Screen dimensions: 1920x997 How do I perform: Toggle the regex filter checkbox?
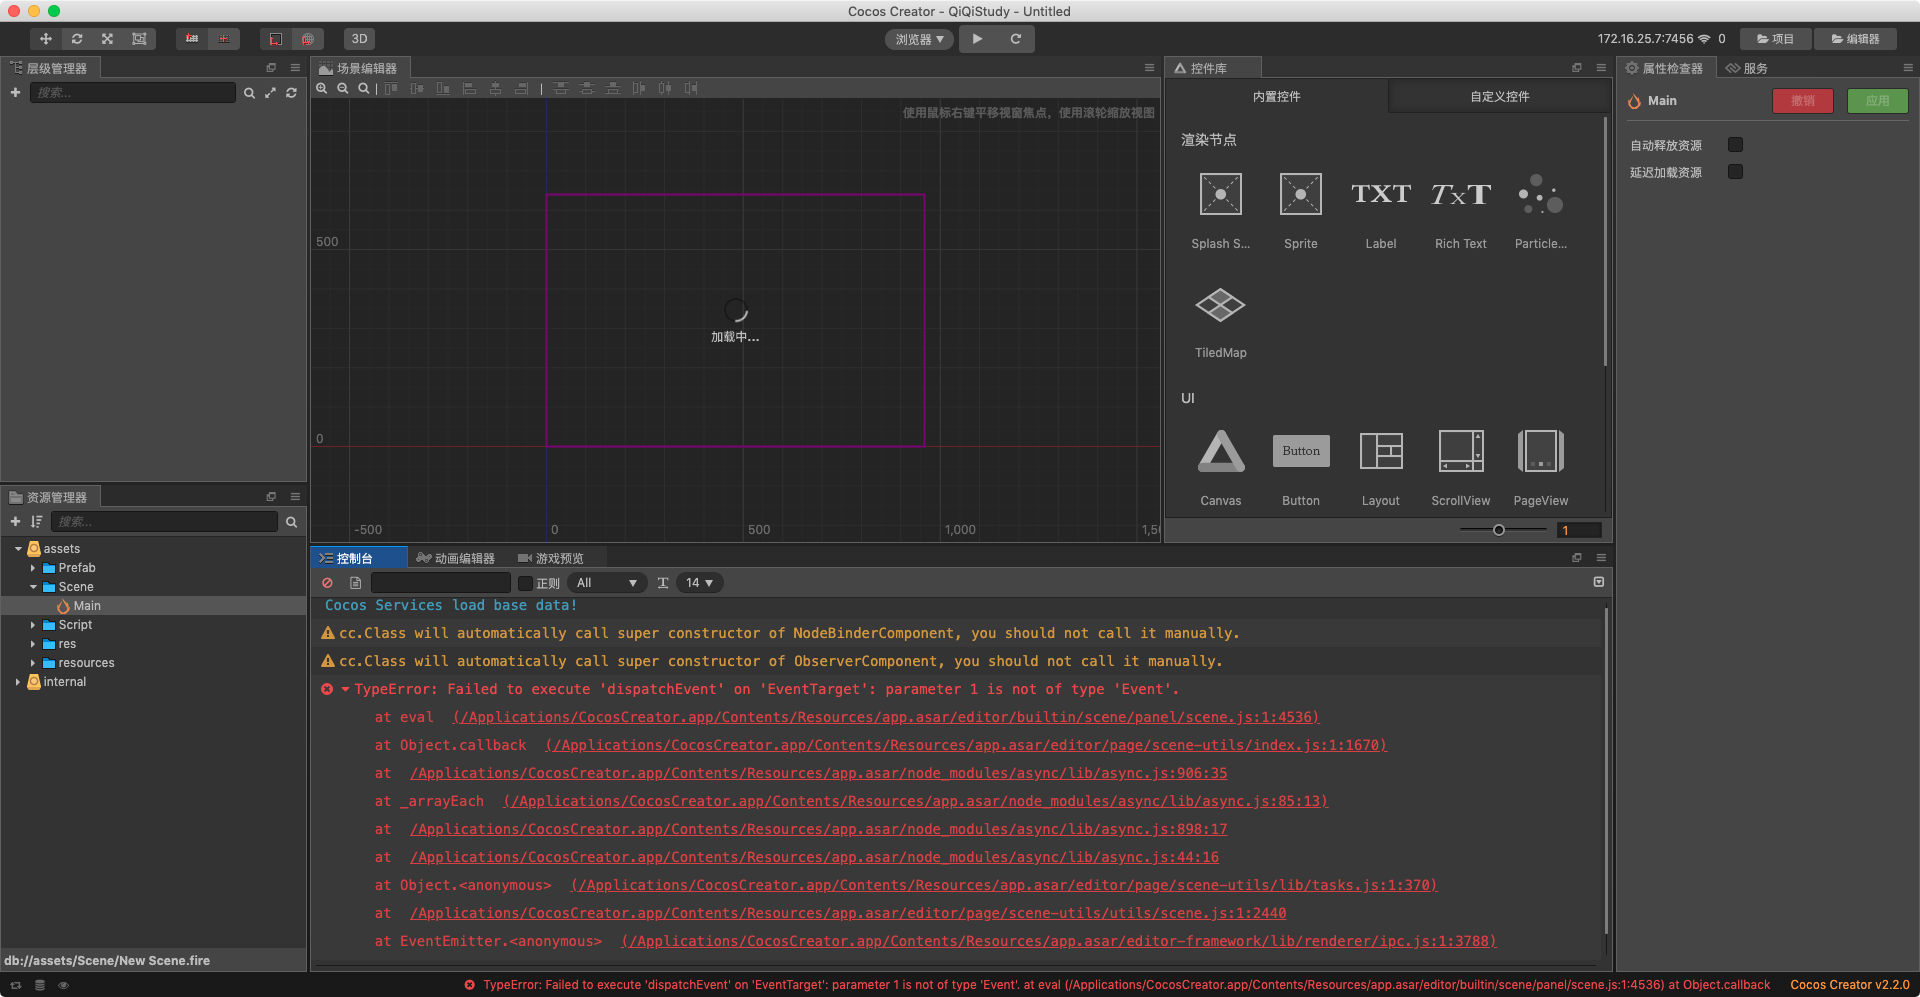click(x=525, y=583)
